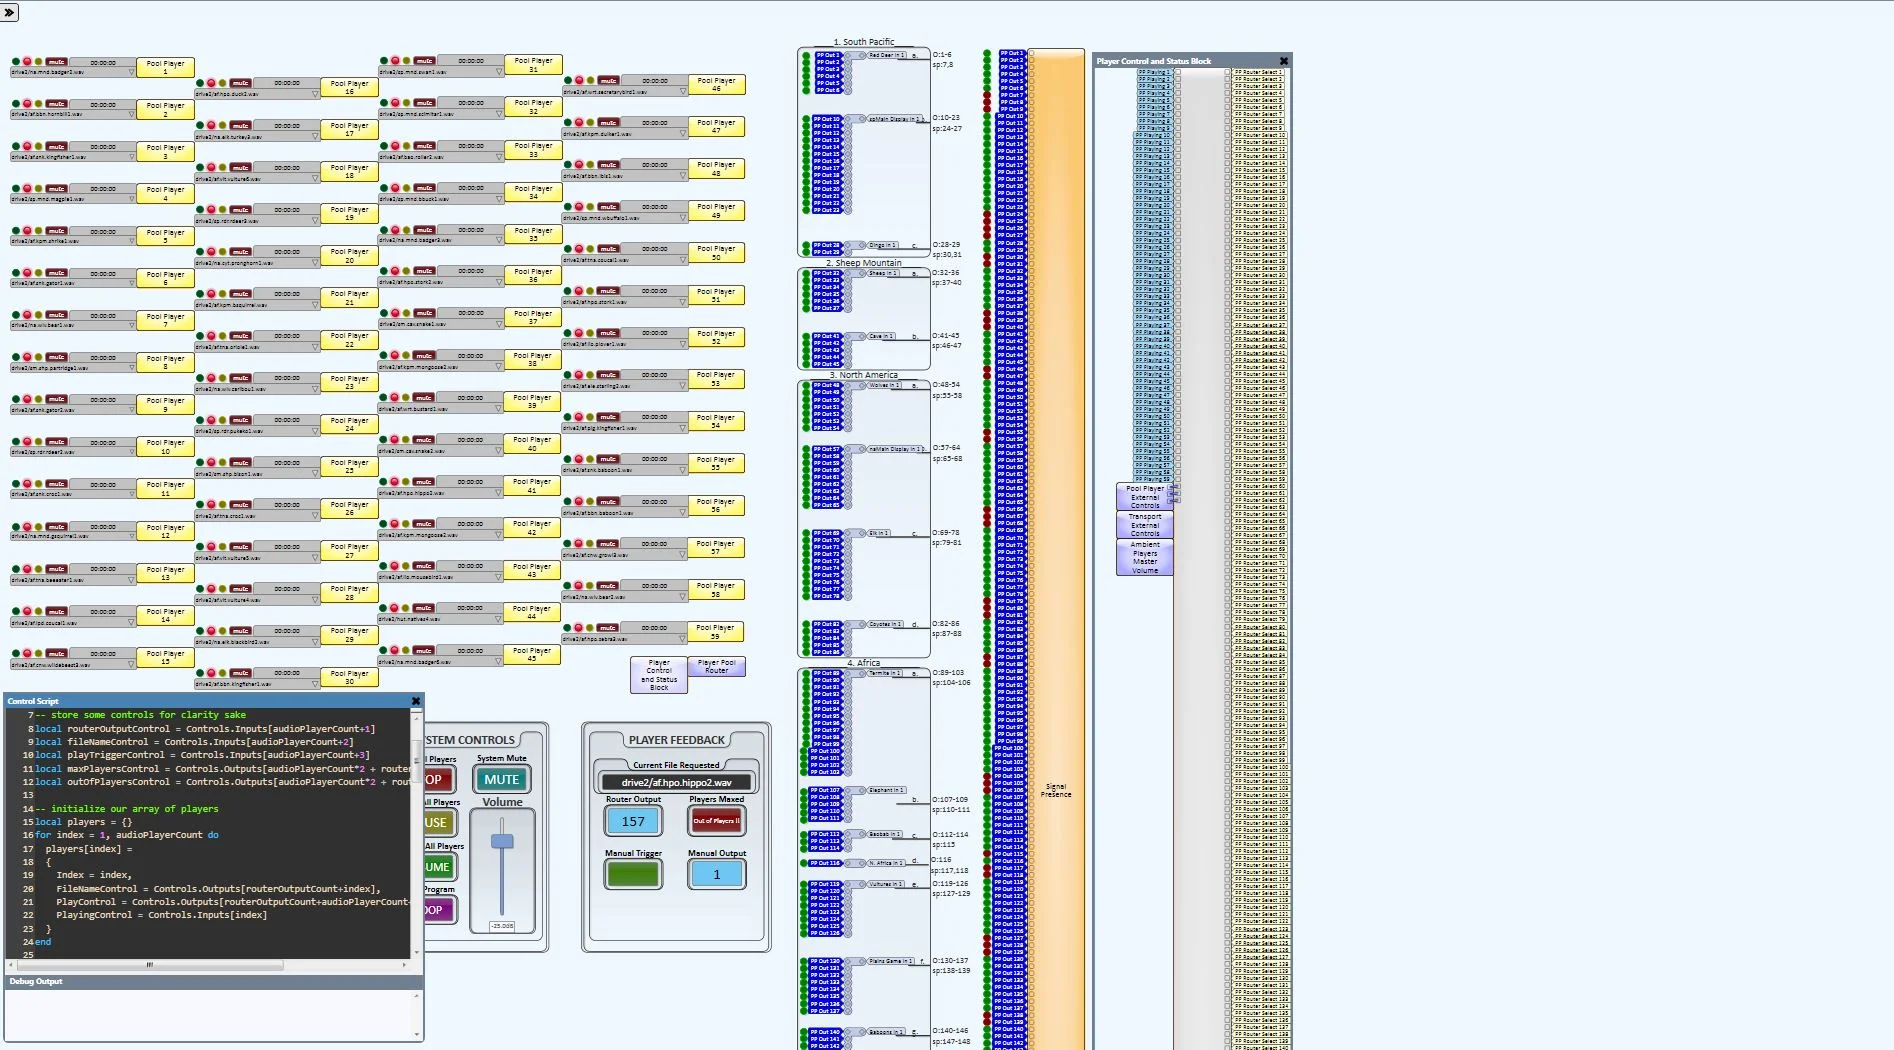Click the yellow round button for Pool Player 31
This screenshot has width=1894, height=1050.
pyautogui.click(x=406, y=61)
